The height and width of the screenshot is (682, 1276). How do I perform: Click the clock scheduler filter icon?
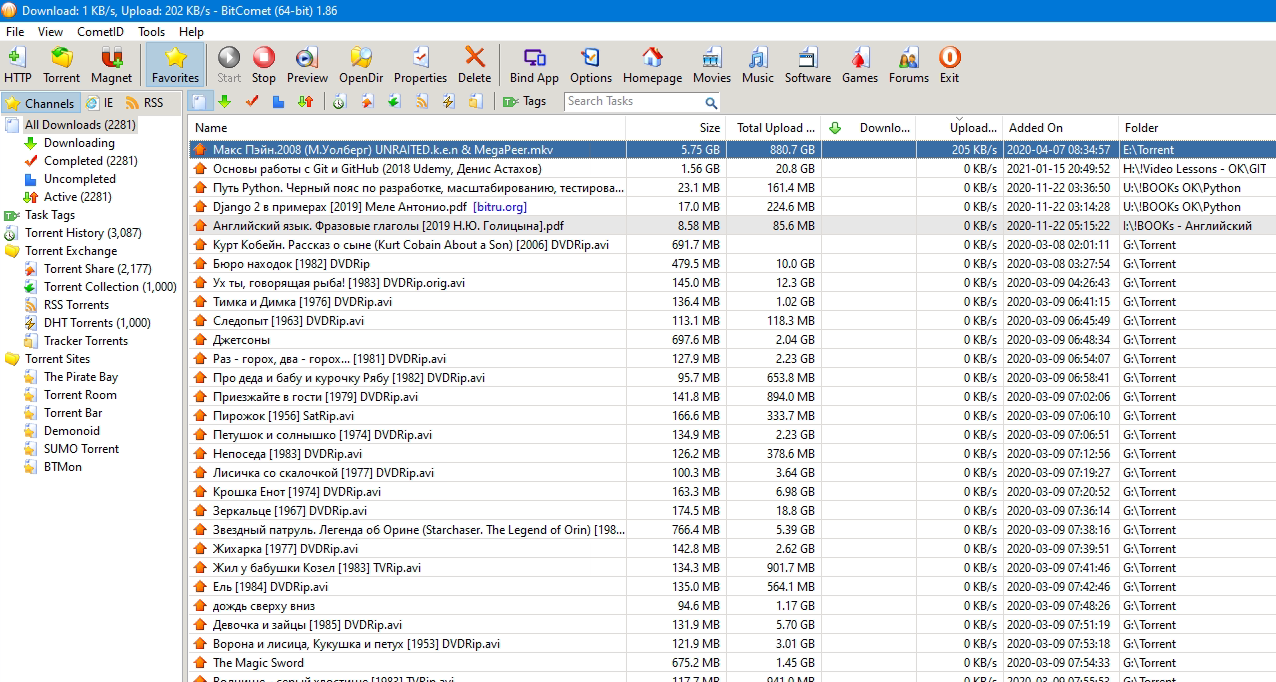click(340, 101)
